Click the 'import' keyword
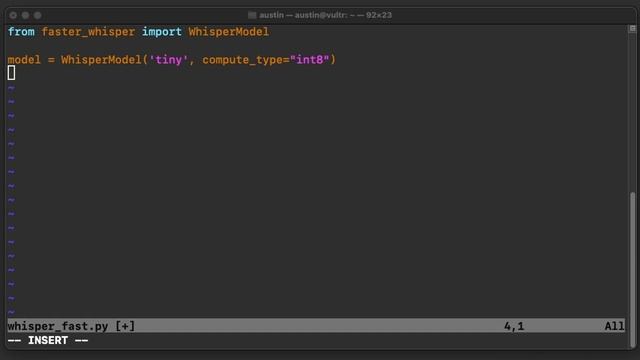Screen dimensions: 640x360 [162, 32]
